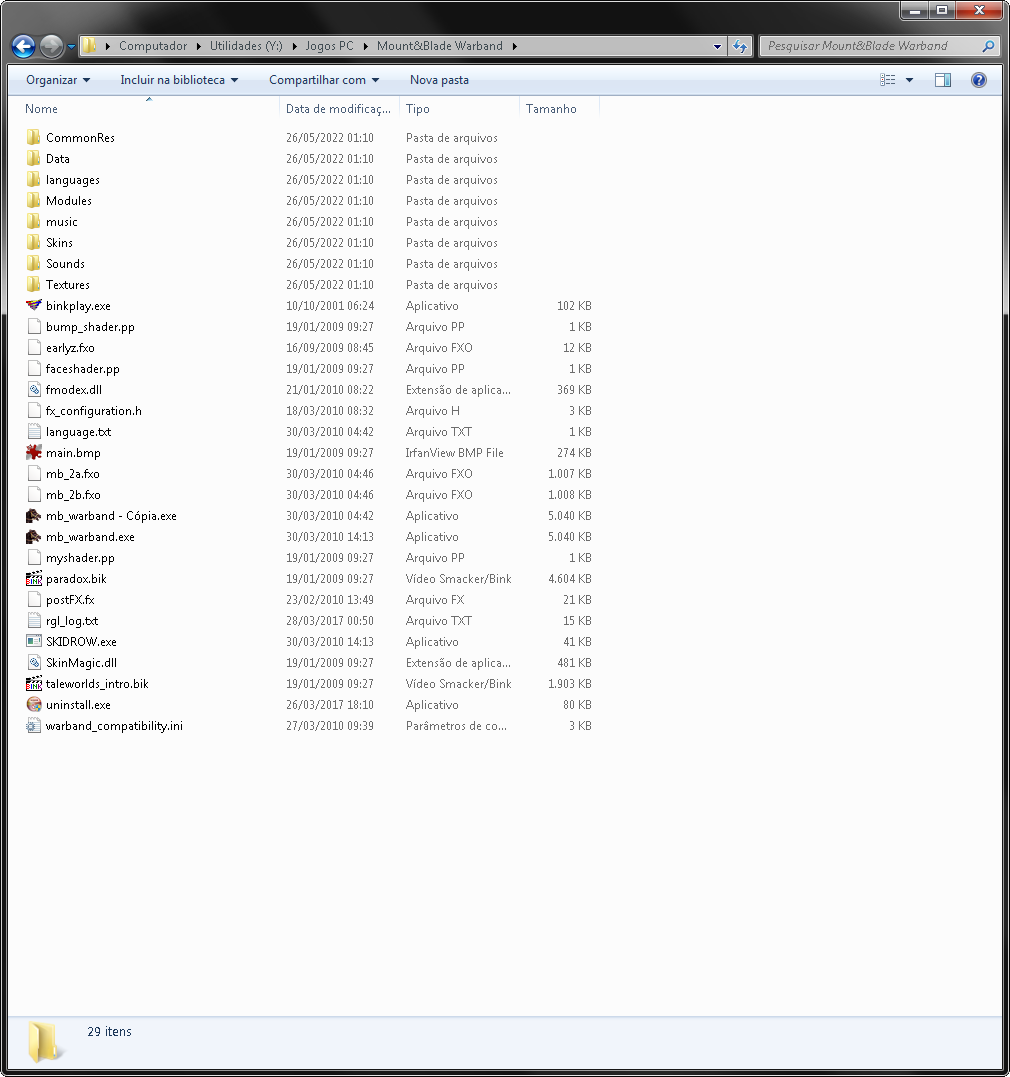Open the address bar history dropdown arrow
The image size is (1010, 1077).
(x=717, y=47)
